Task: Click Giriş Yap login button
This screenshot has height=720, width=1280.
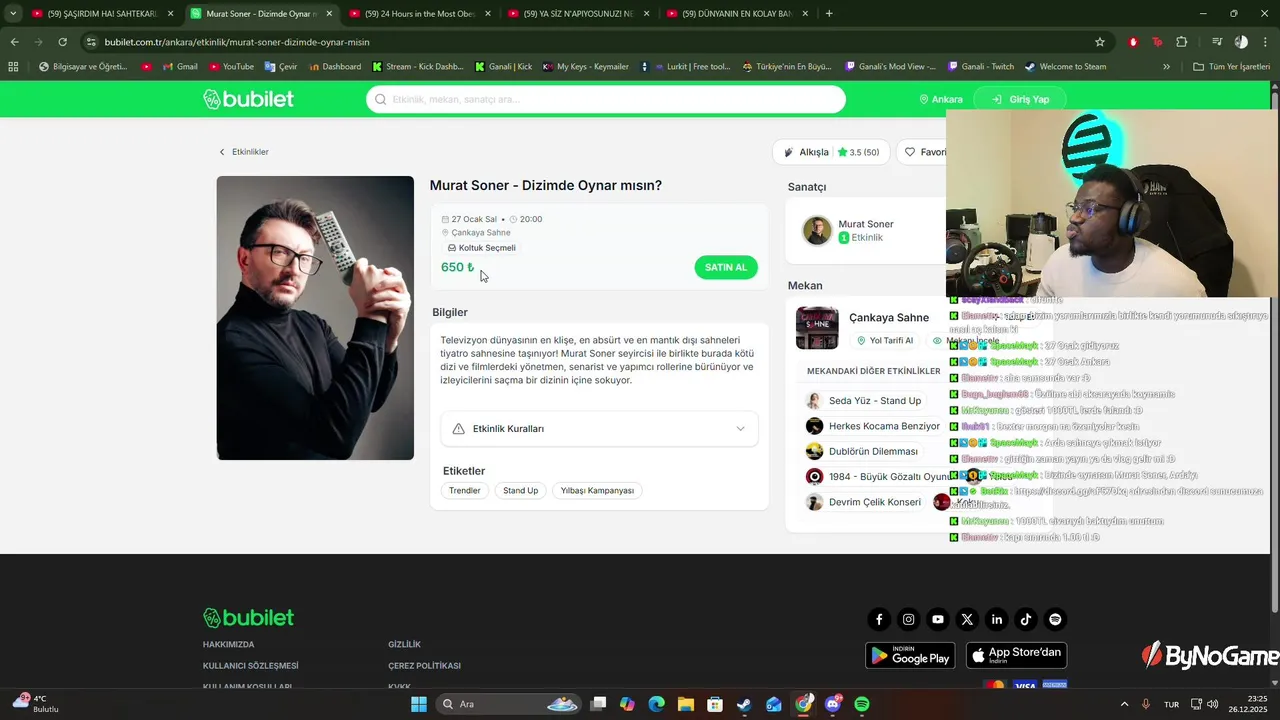Action: tap(1020, 99)
